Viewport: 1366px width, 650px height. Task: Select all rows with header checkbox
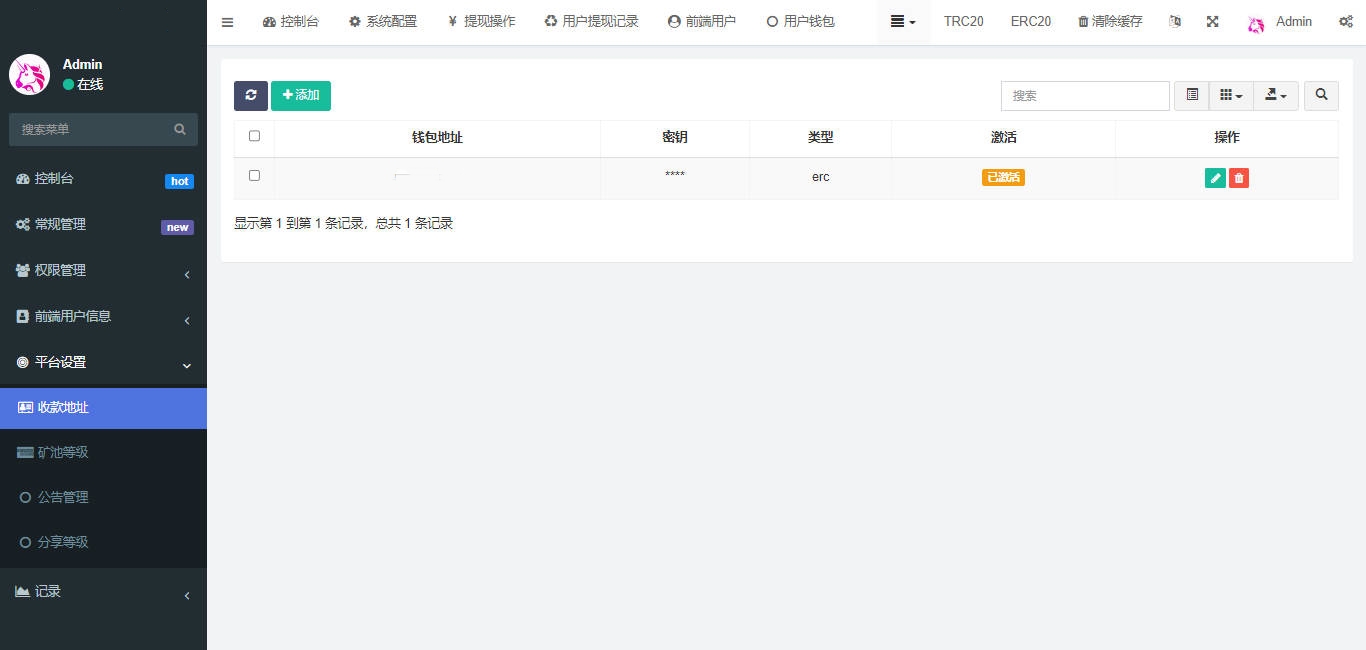click(x=254, y=136)
